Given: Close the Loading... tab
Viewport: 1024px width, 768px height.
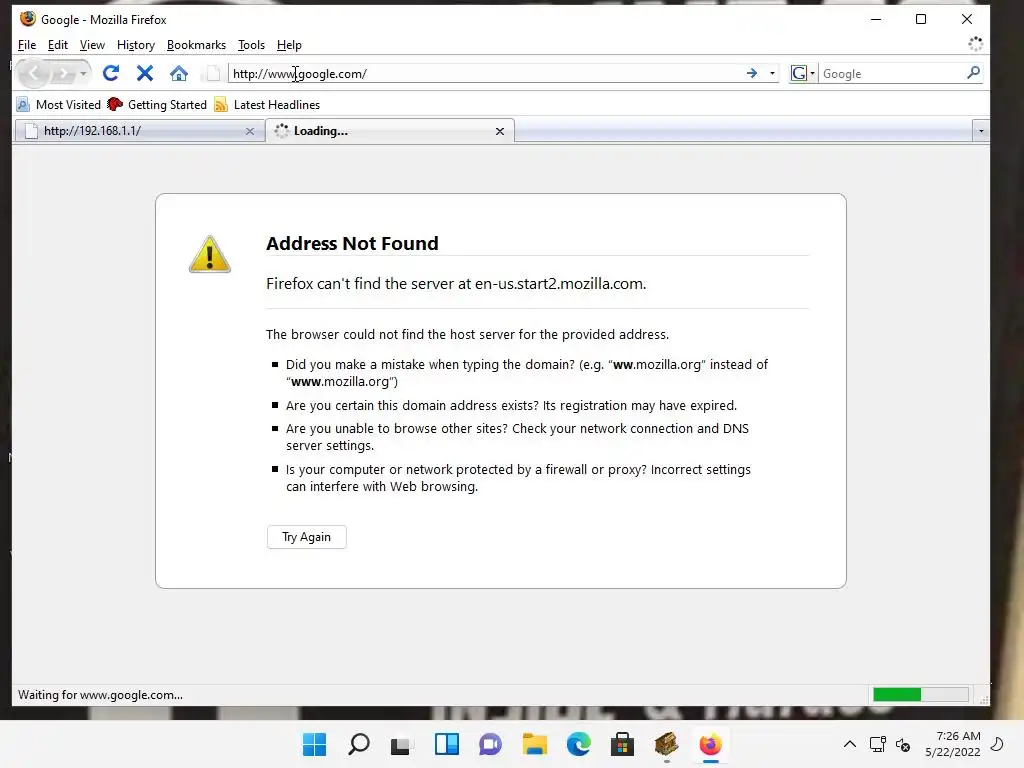Looking at the screenshot, I should pos(500,131).
